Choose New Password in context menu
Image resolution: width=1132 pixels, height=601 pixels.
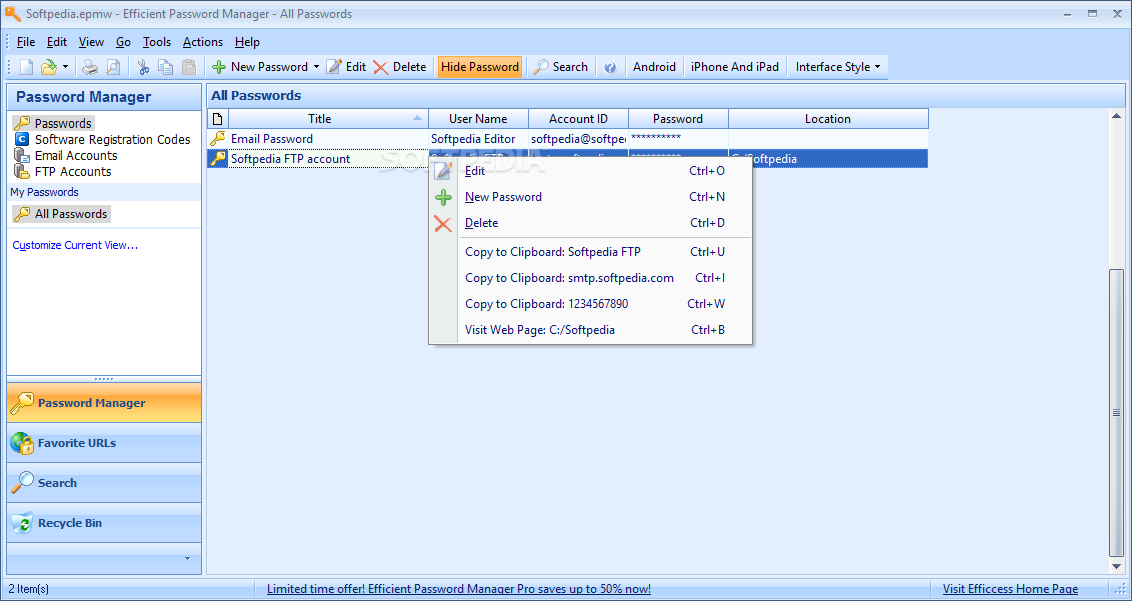[x=591, y=197]
